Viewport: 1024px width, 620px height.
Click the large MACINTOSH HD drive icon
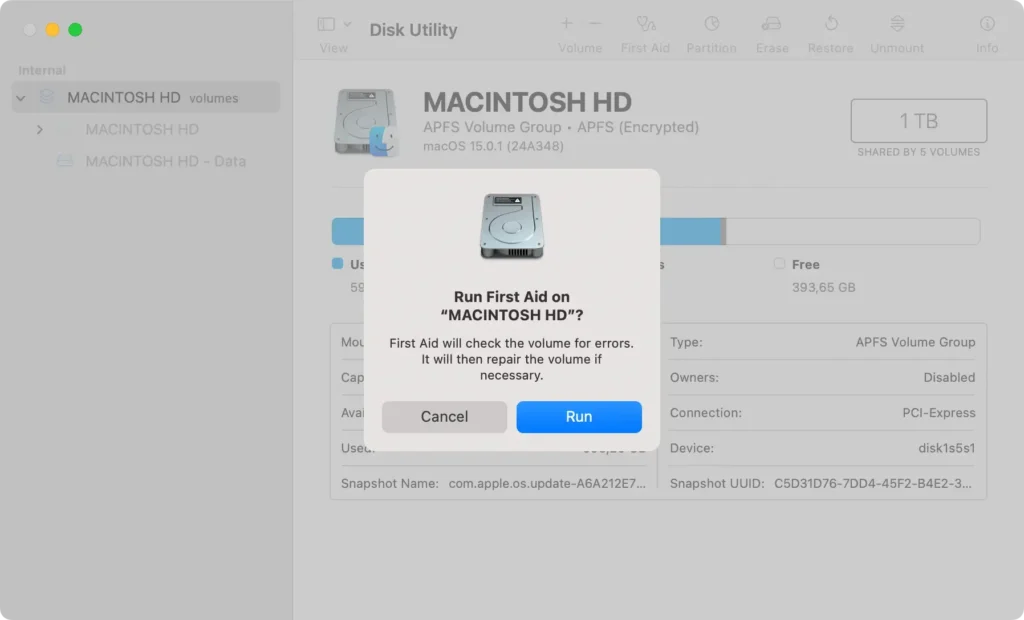[x=366, y=122]
